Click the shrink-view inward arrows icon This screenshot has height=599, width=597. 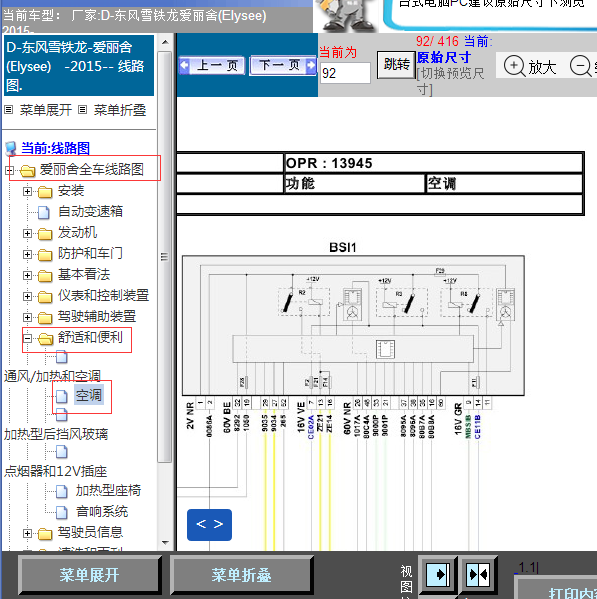tap(478, 574)
